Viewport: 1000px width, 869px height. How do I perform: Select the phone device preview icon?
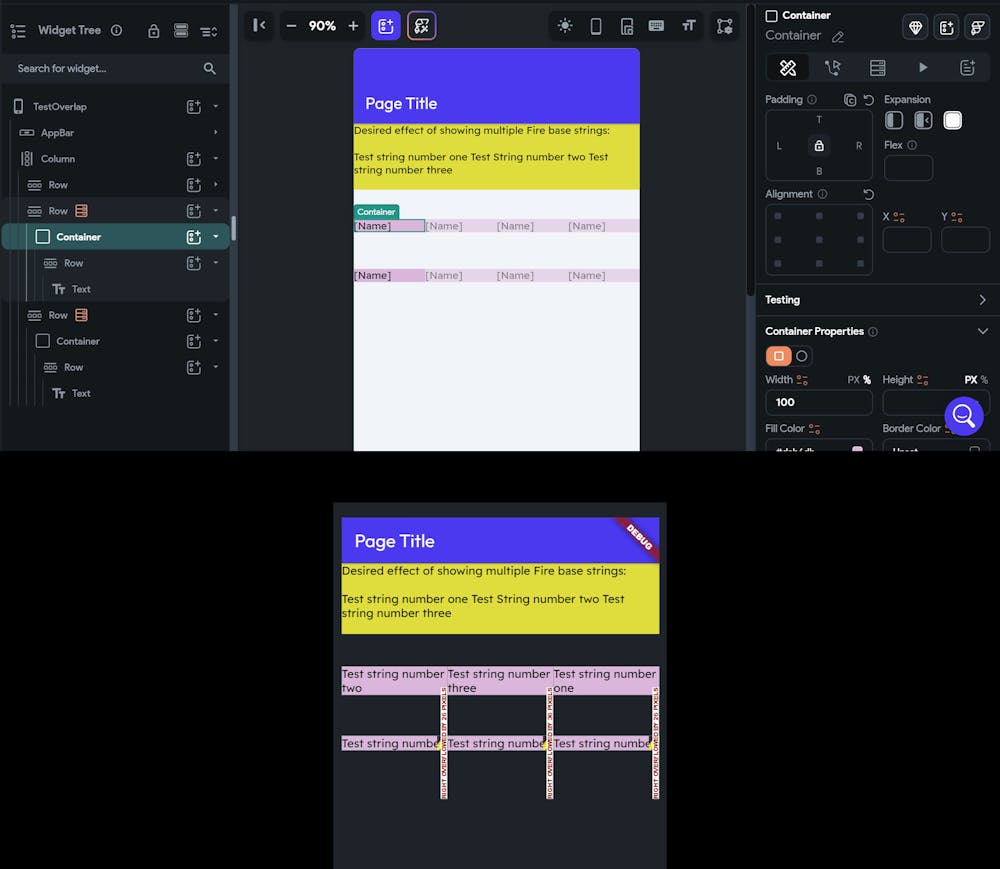click(596, 26)
